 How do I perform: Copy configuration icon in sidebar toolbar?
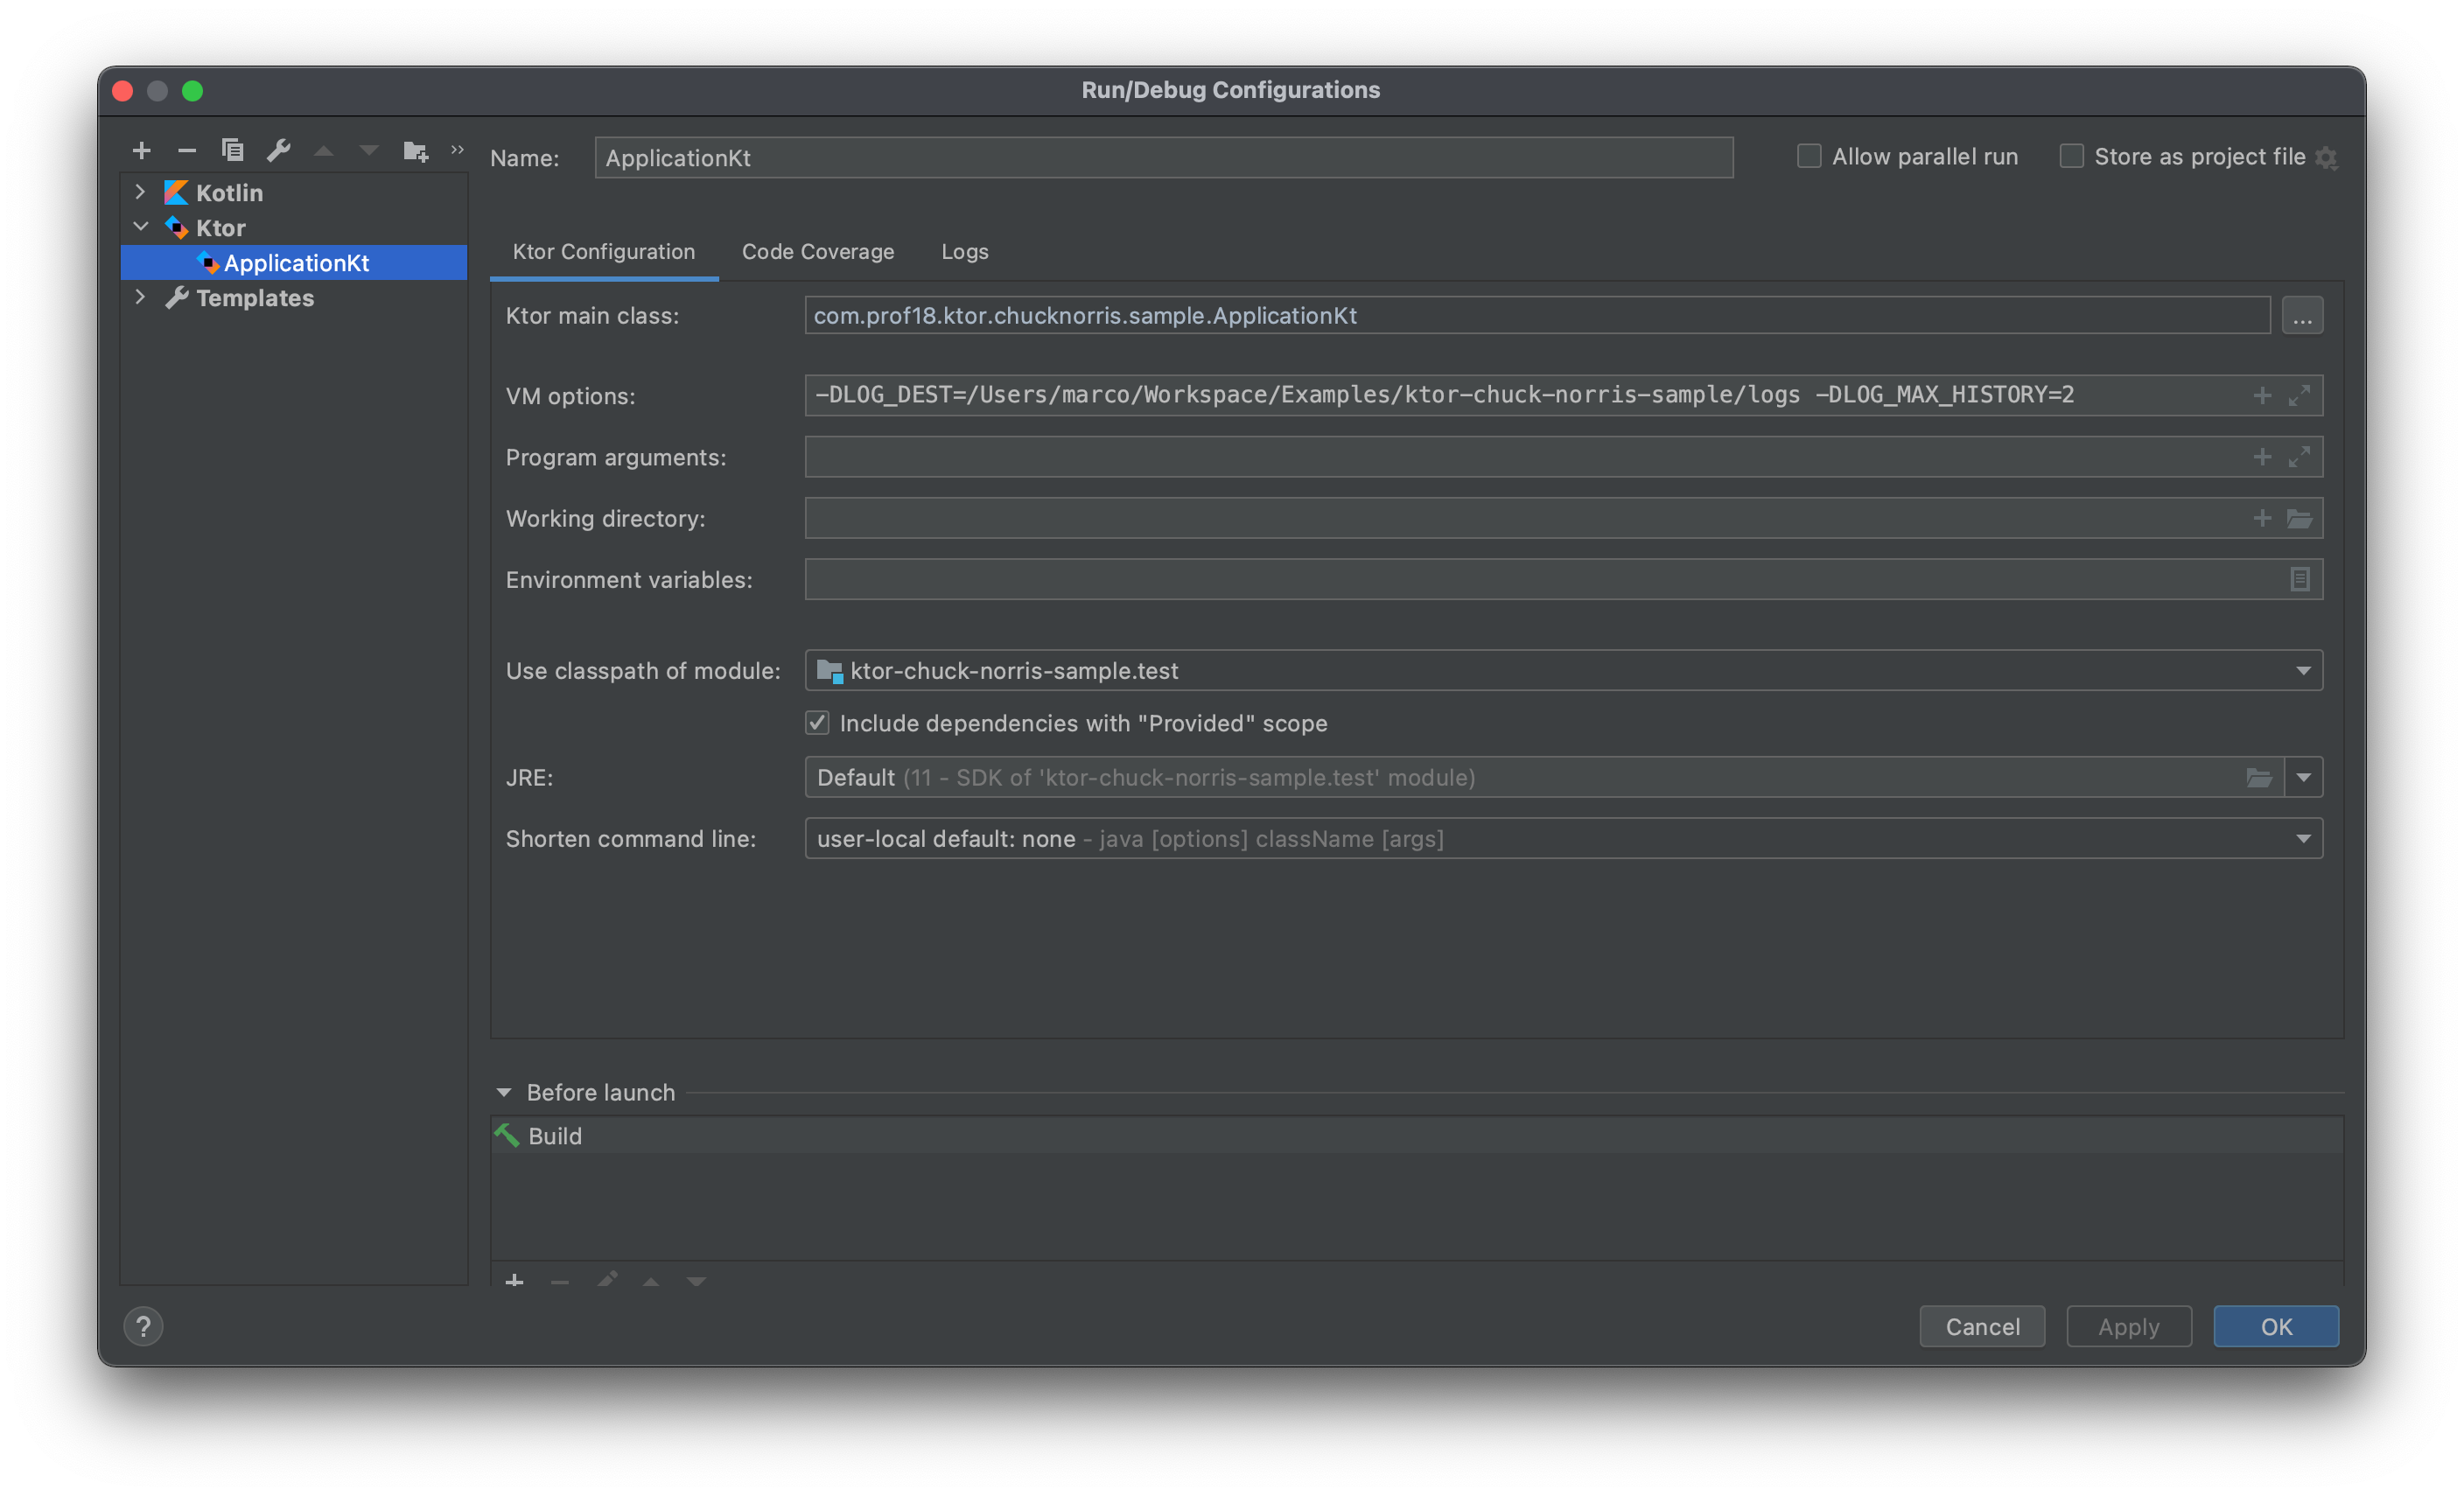(x=232, y=151)
